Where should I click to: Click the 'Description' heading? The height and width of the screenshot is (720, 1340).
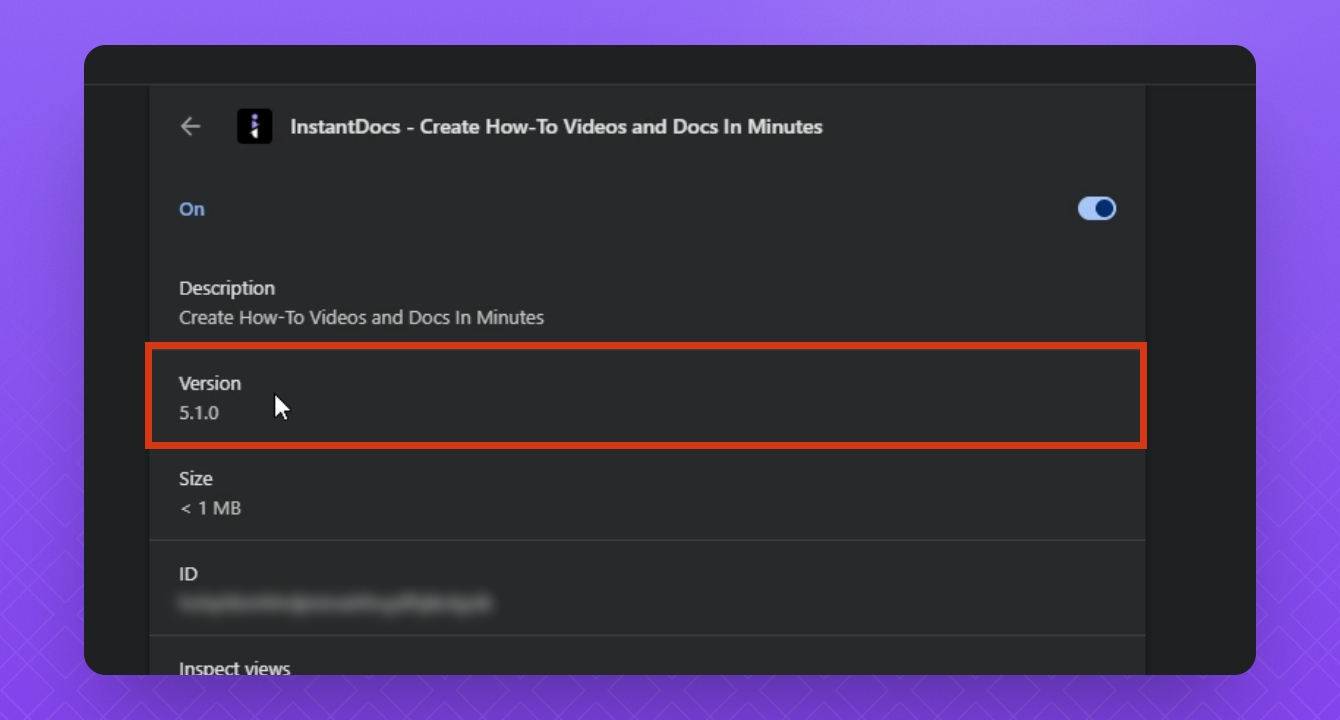pyautogui.click(x=227, y=288)
